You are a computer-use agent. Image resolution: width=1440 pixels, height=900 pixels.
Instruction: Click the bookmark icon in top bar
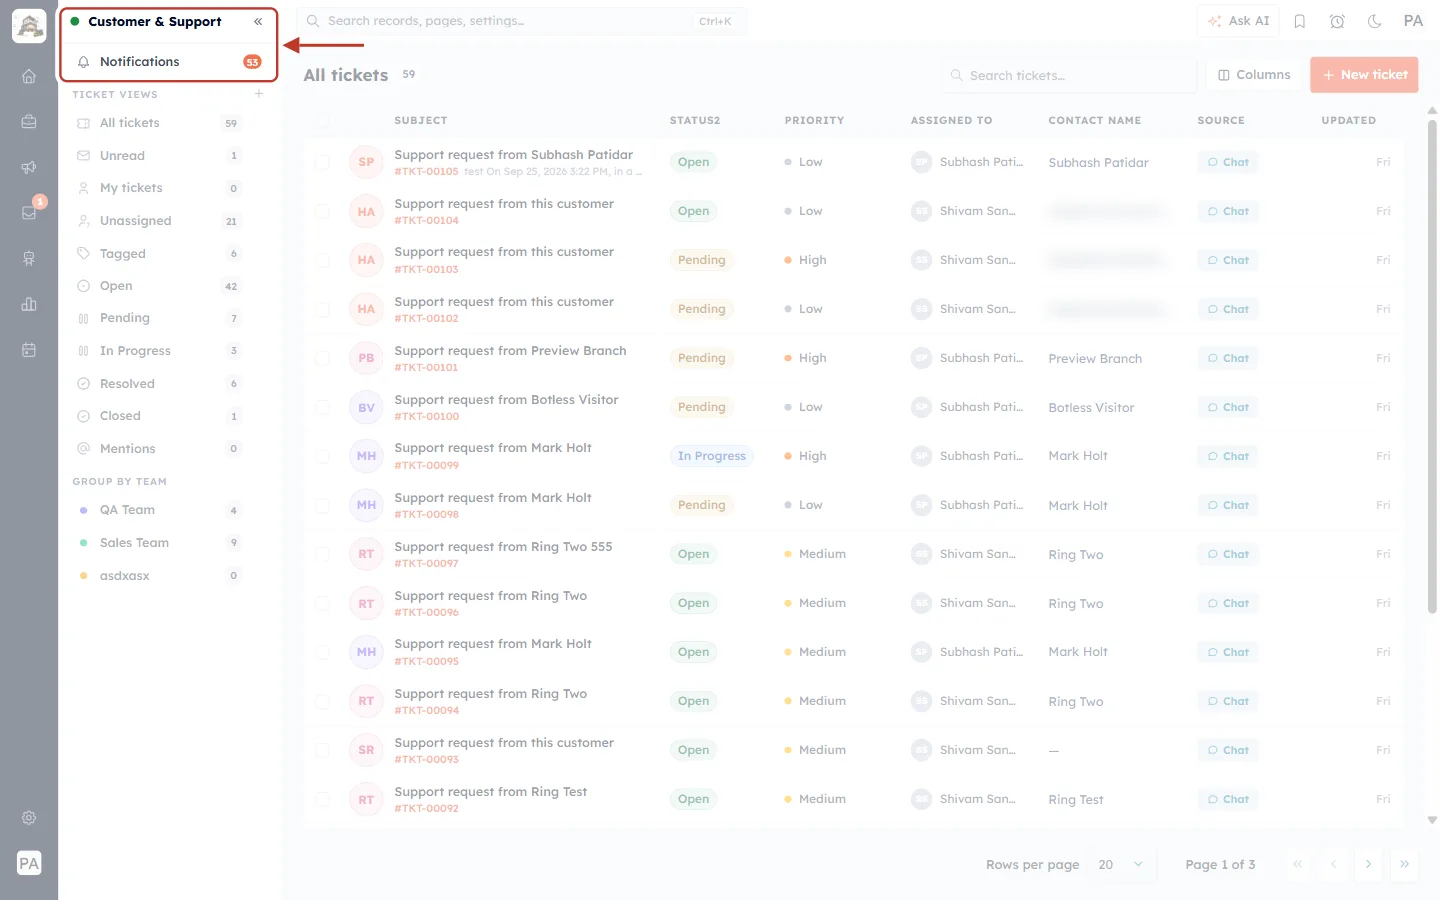click(1300, 21)
